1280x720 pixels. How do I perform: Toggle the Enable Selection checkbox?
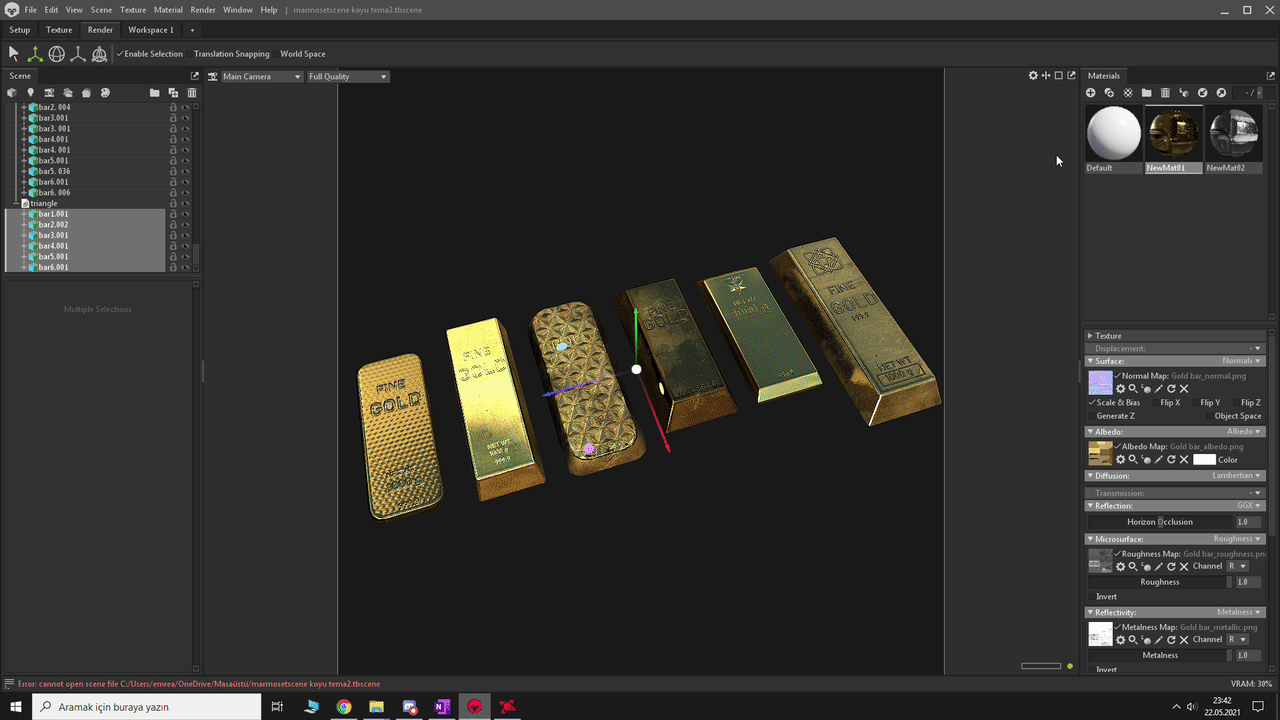click(x=120, y=54)
